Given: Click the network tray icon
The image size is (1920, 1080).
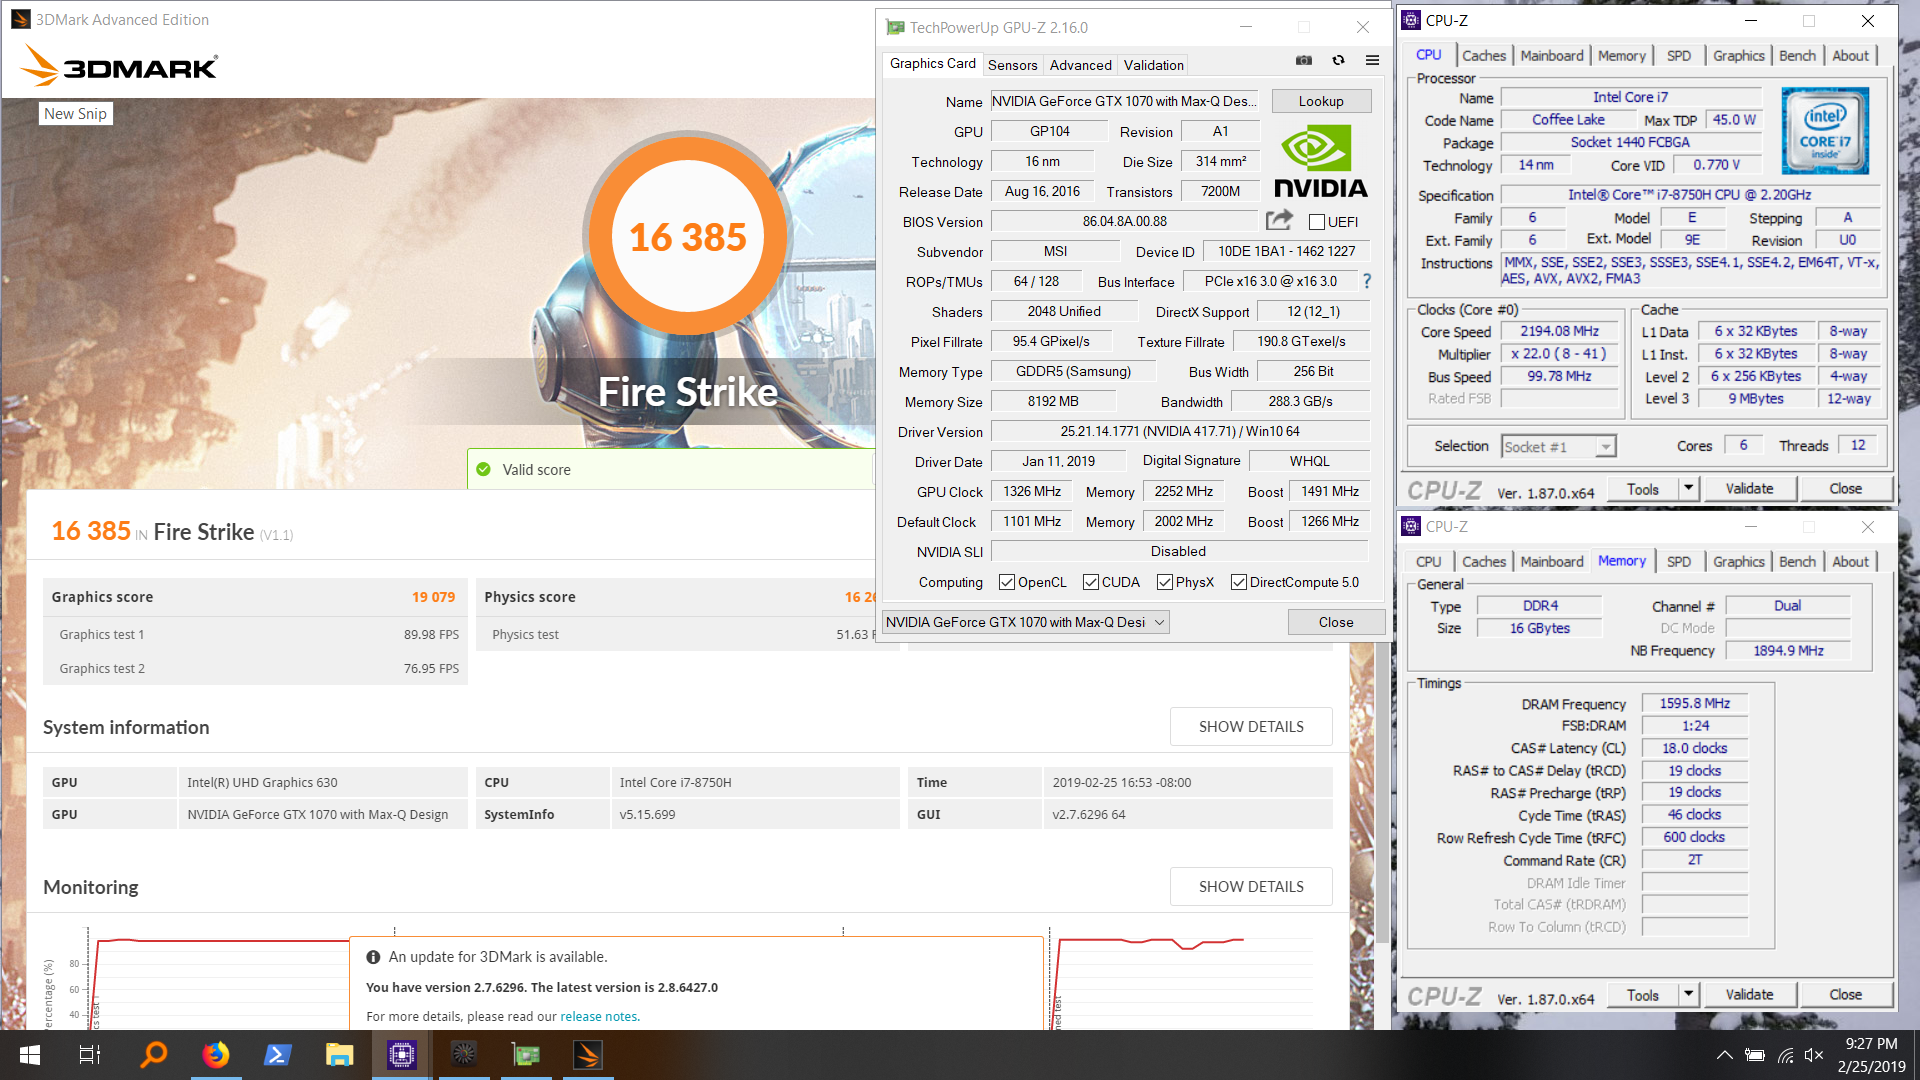Looking at the screenshot, I should (x=1785, y=1055).
